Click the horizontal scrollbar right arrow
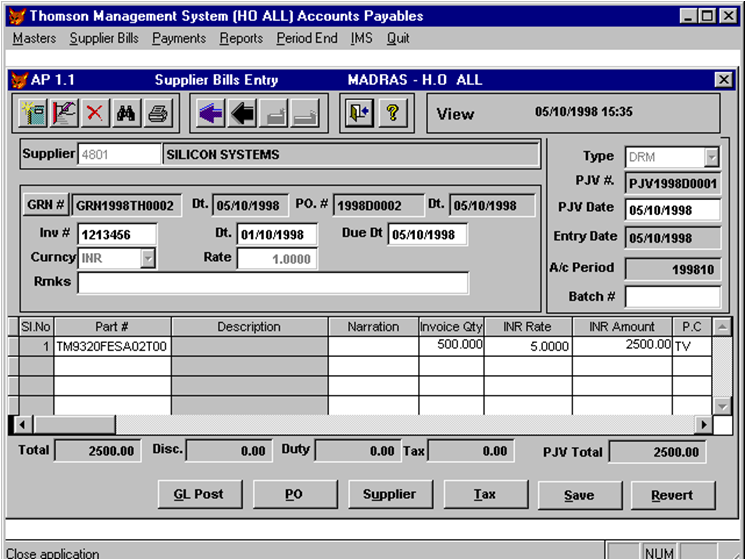This screenshot has height=560, width=746. pyautogui.click(x=704, y=424)
